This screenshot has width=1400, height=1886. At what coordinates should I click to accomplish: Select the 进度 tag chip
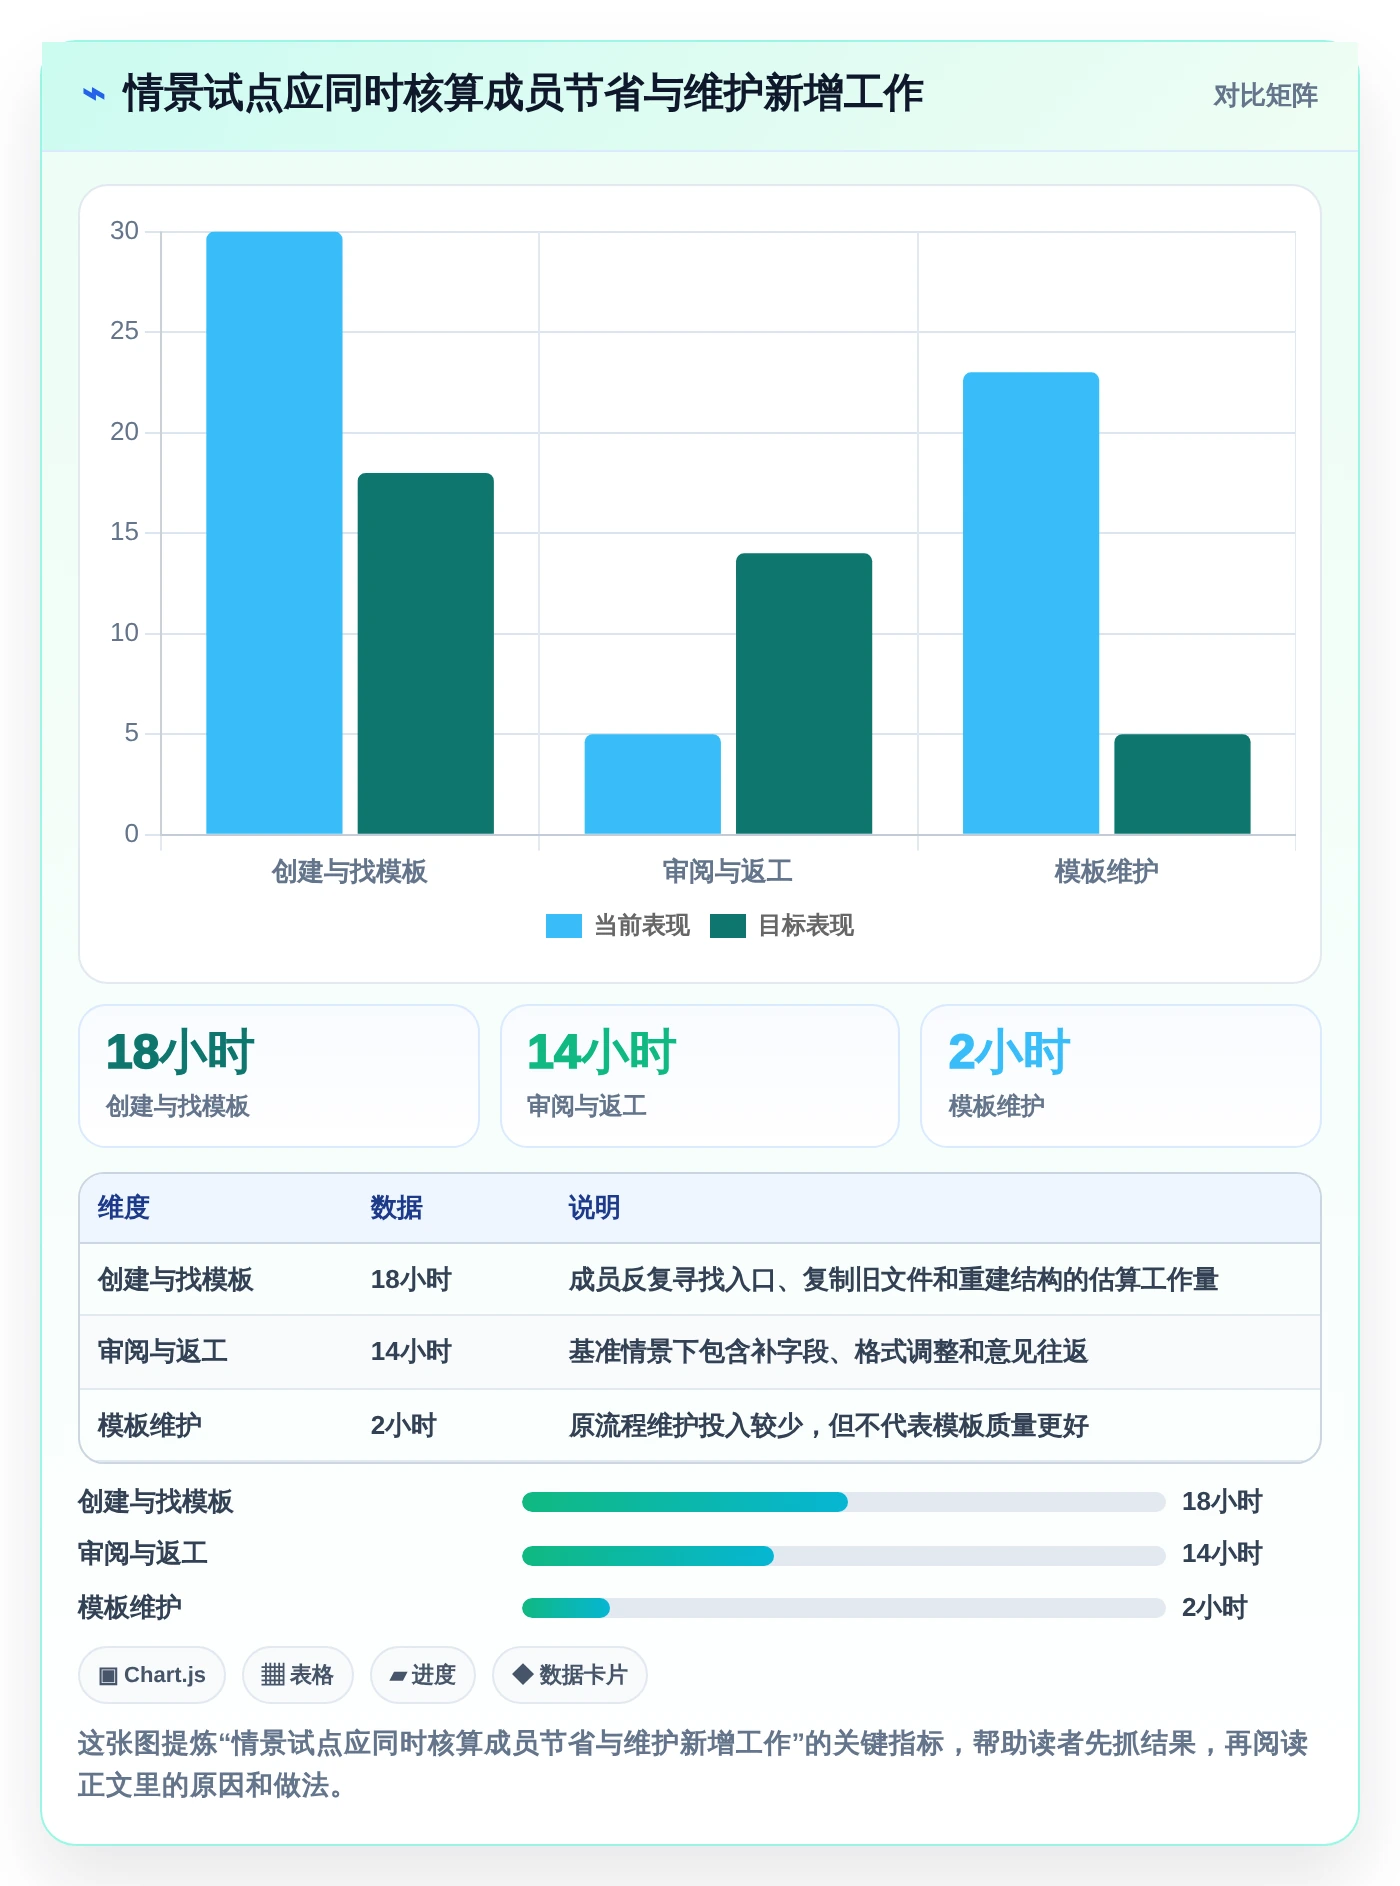tap(423, 1675)
